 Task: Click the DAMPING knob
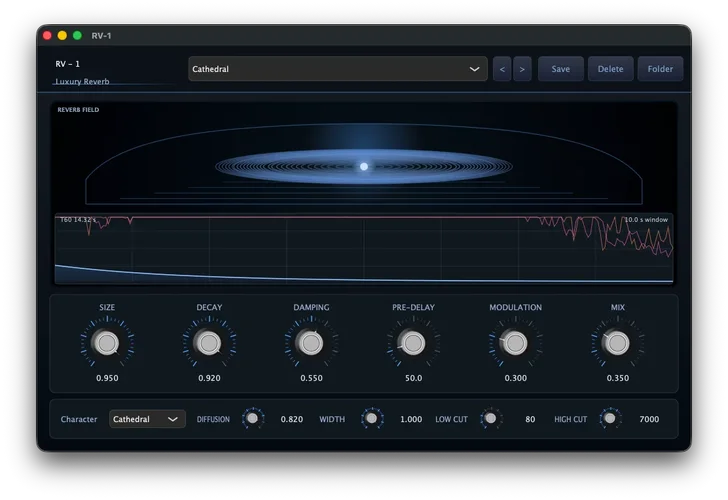(311, 343)
